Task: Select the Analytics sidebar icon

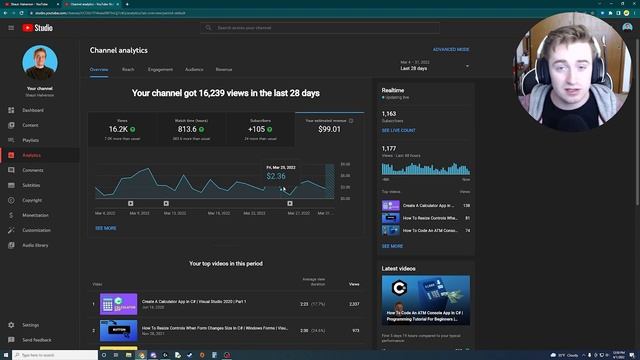Action: (11, 155)
